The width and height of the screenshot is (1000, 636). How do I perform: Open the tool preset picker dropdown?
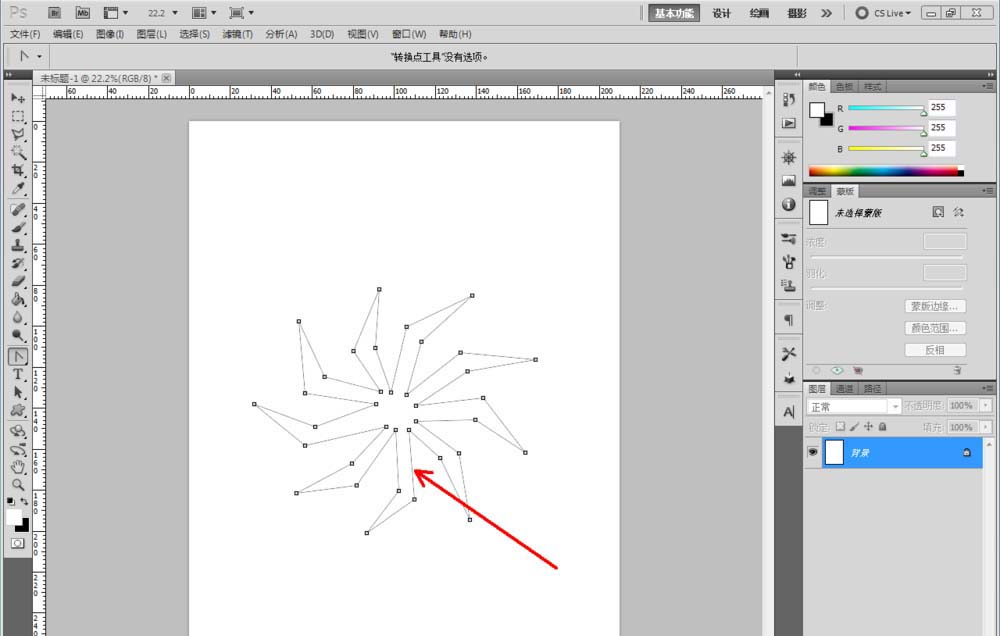click(39, 57)
